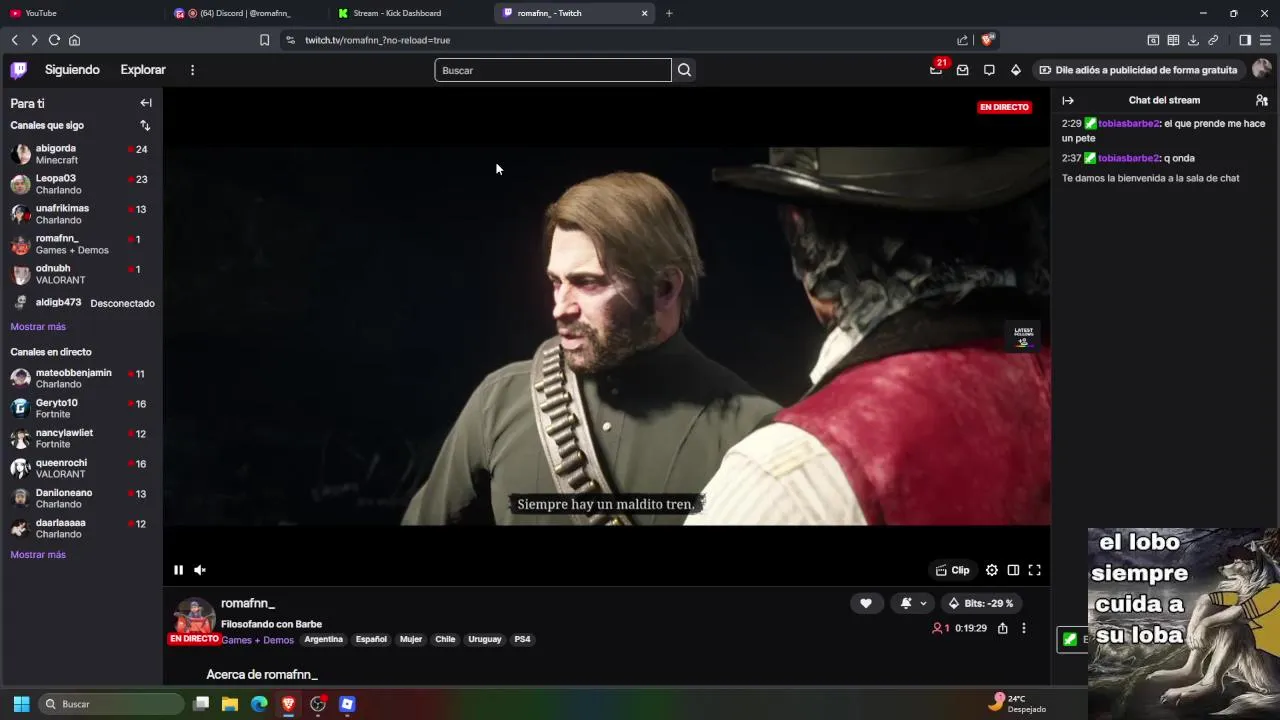Bookmark this page
The height and width of the screenshot is (720, 1280).
click(264, 40)
